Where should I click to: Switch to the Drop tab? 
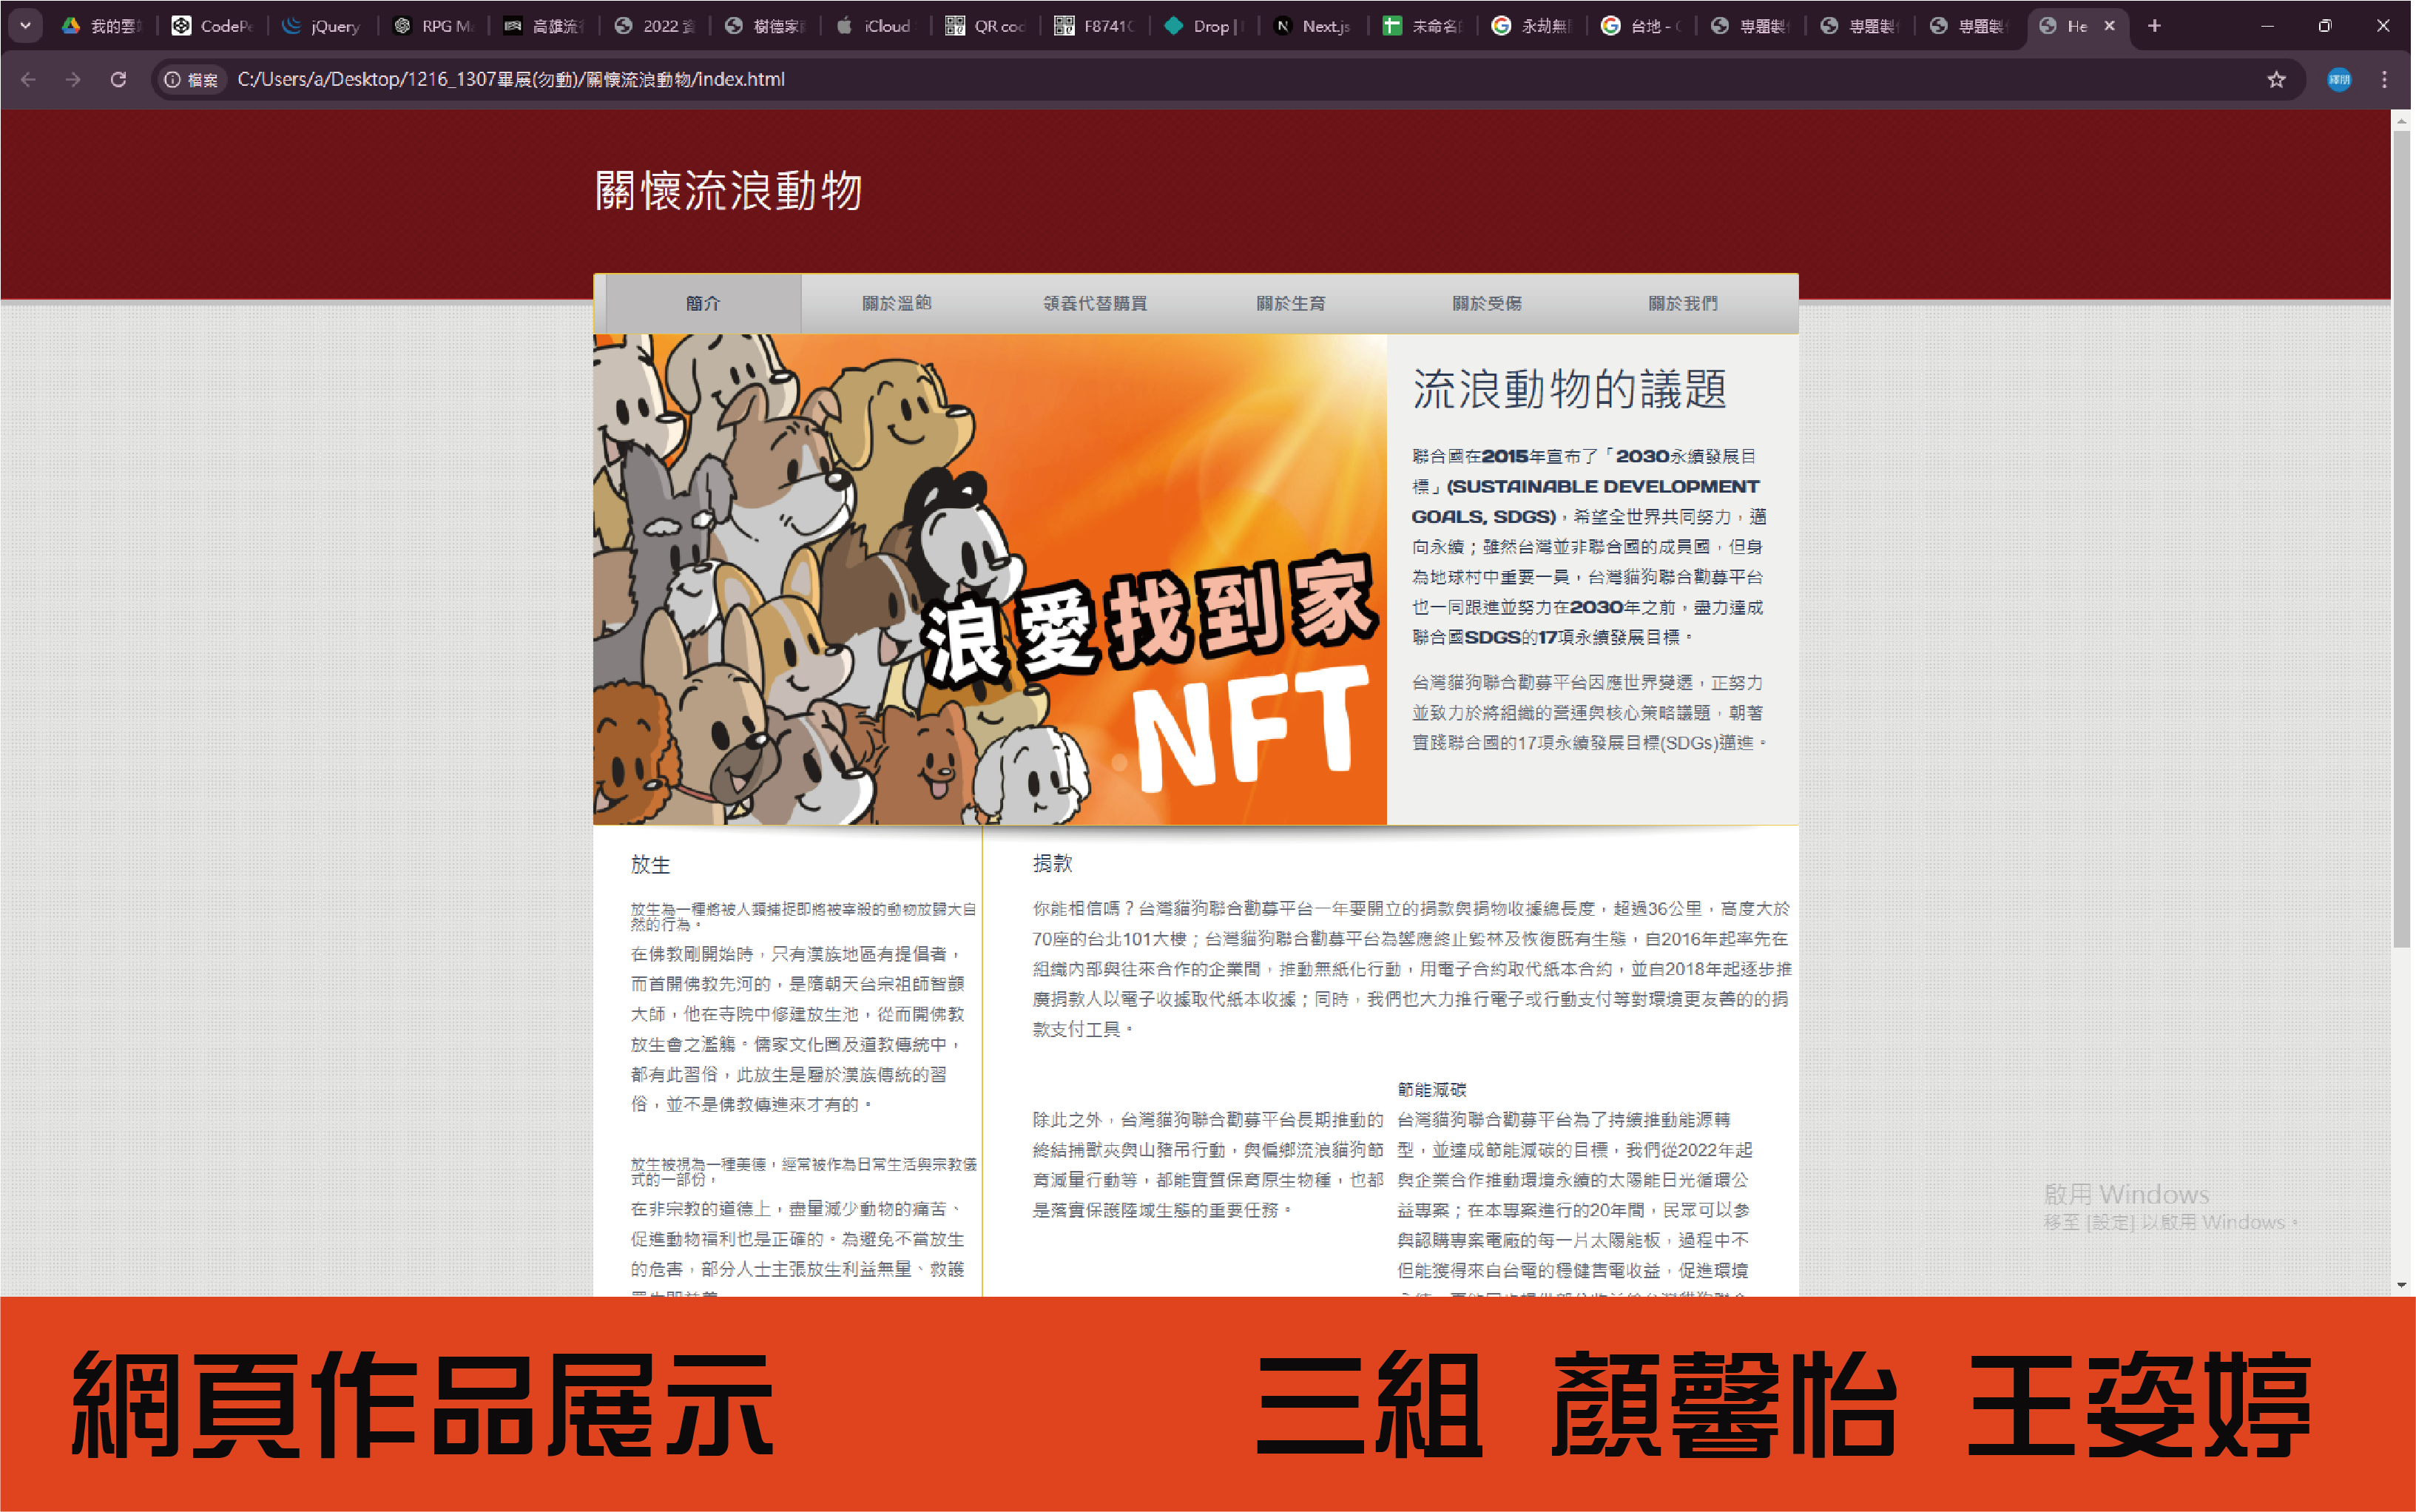[x=1204, y=26]
